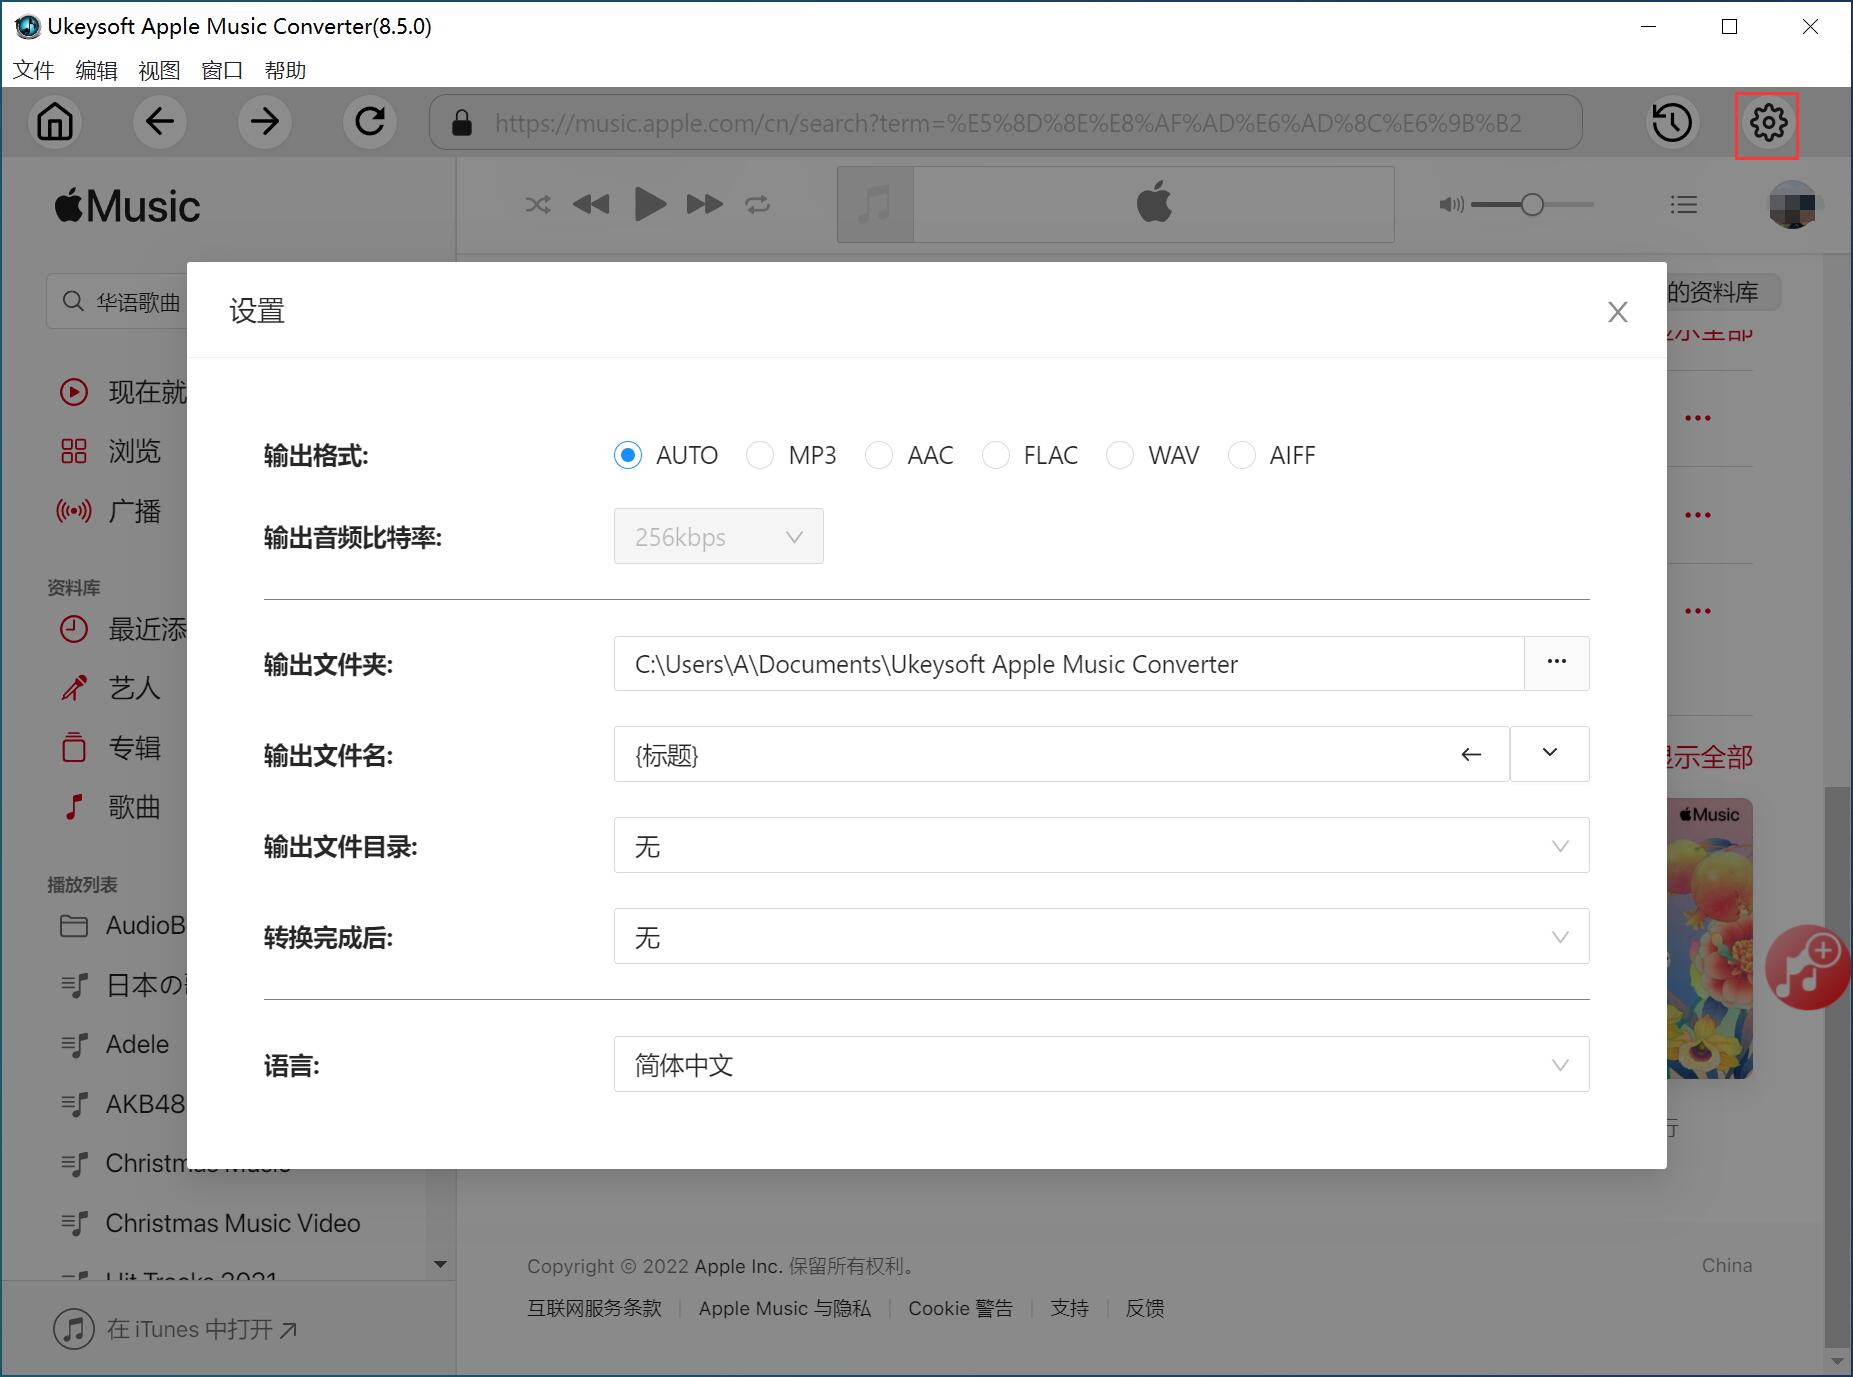
Task: Open 专辑 albums library
Action: pyautogui.click(x=111, y=748)
